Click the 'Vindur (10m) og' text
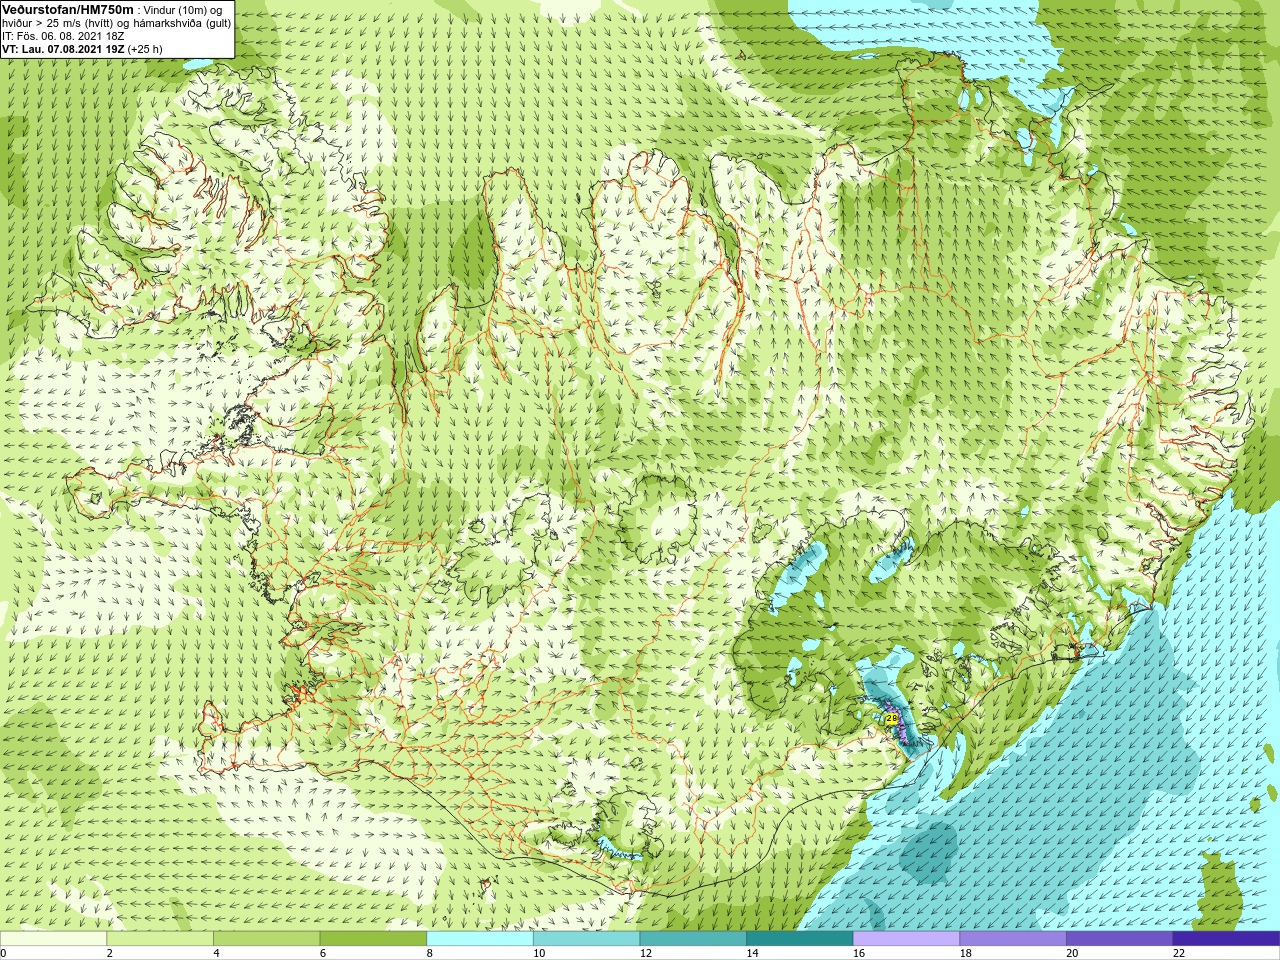Viewport: 1280px width, 960px height. [183, 10]
